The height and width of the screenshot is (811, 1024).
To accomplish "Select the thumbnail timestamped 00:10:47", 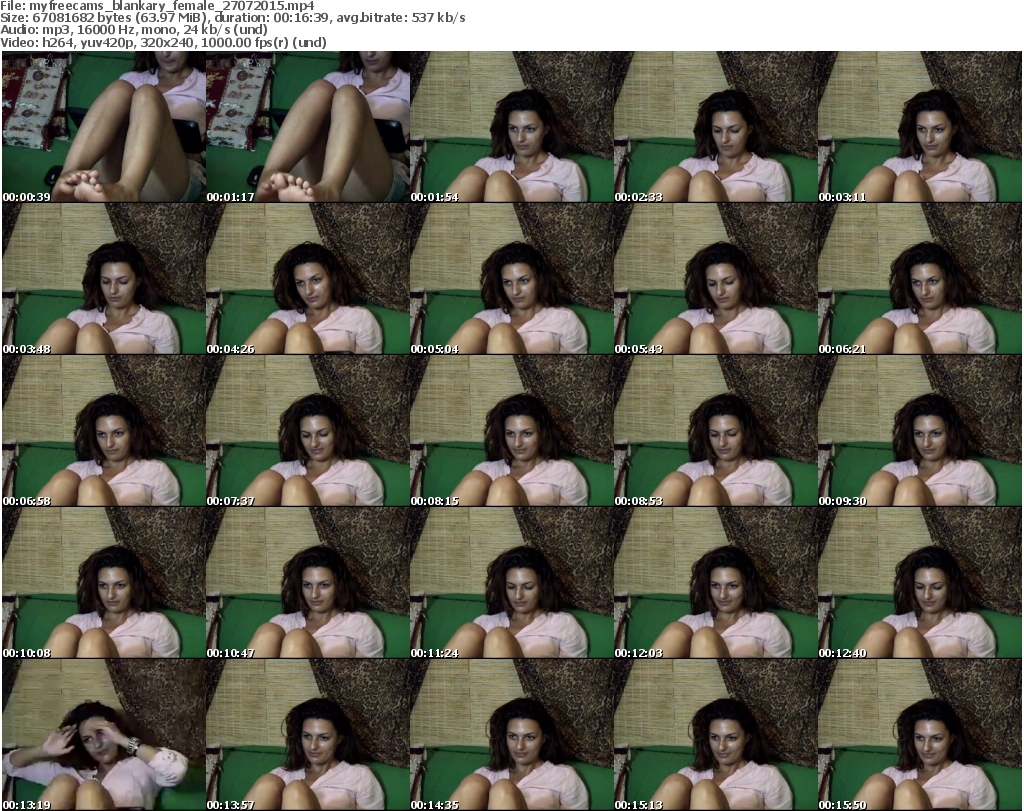I will pos(308,582).
